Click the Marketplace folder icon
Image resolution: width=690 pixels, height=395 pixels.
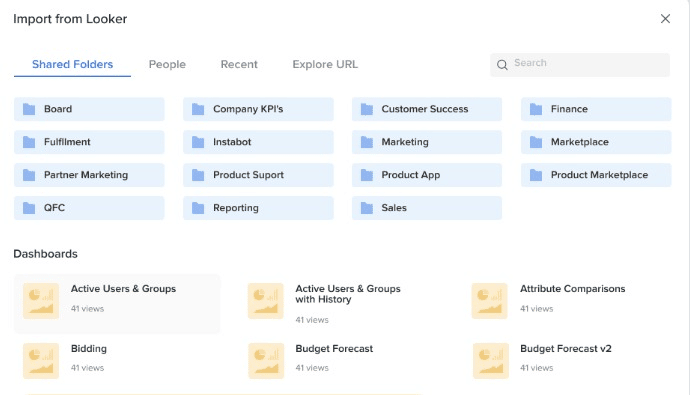pyautogui.click(x=536, y=142)
